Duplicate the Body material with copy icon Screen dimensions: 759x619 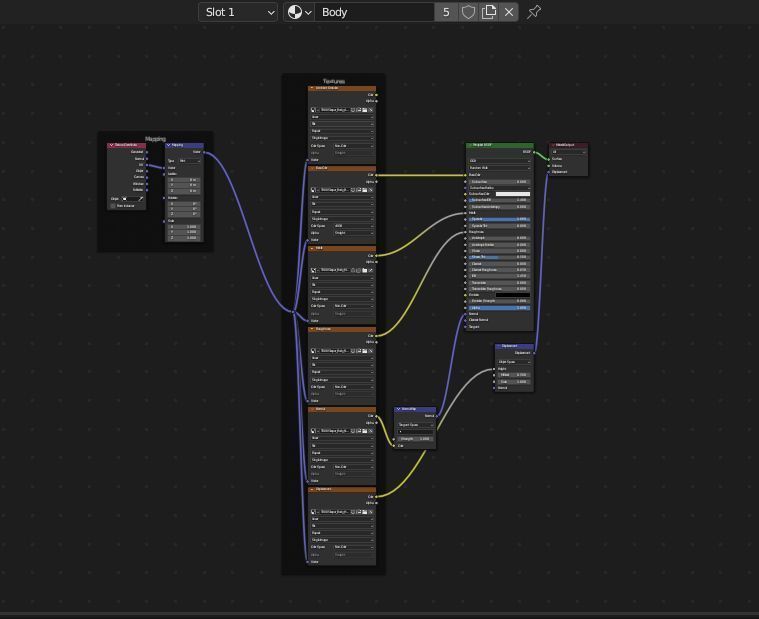point(488,12)
